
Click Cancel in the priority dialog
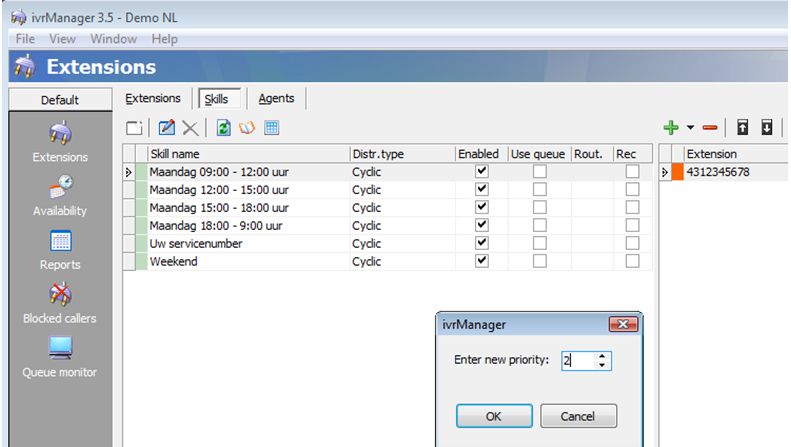pyautogui.click(x=578, y=416)
